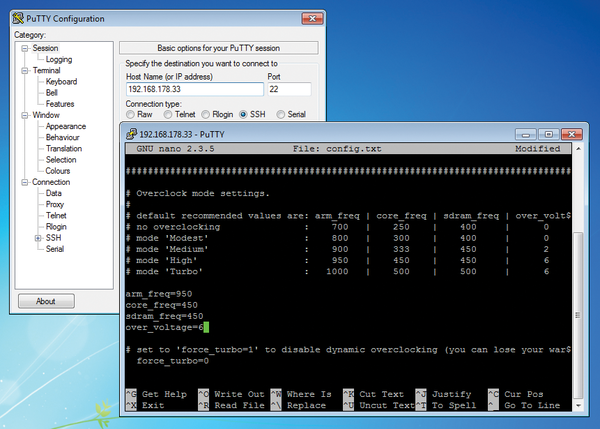The image size is (600, 429).
Task: Open the Features settings category
Action: 60,104
